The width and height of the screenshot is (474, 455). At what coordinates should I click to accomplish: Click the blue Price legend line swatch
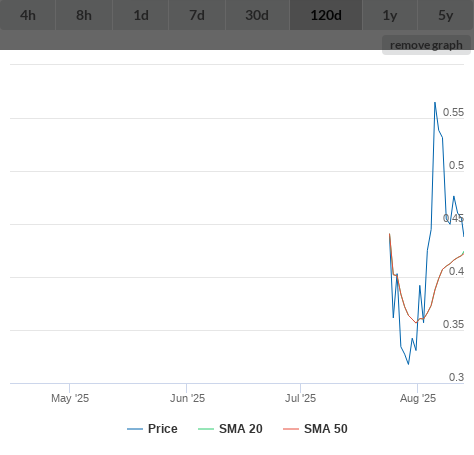point(135,429)
